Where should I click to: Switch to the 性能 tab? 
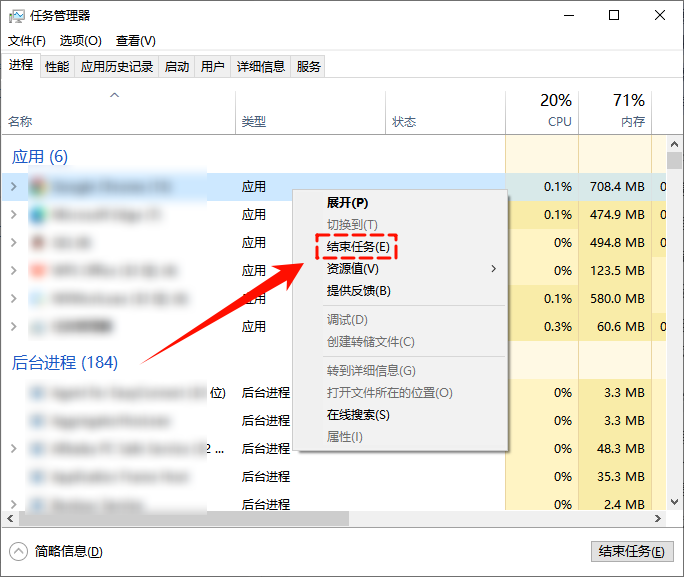click(x=57, y=67)
